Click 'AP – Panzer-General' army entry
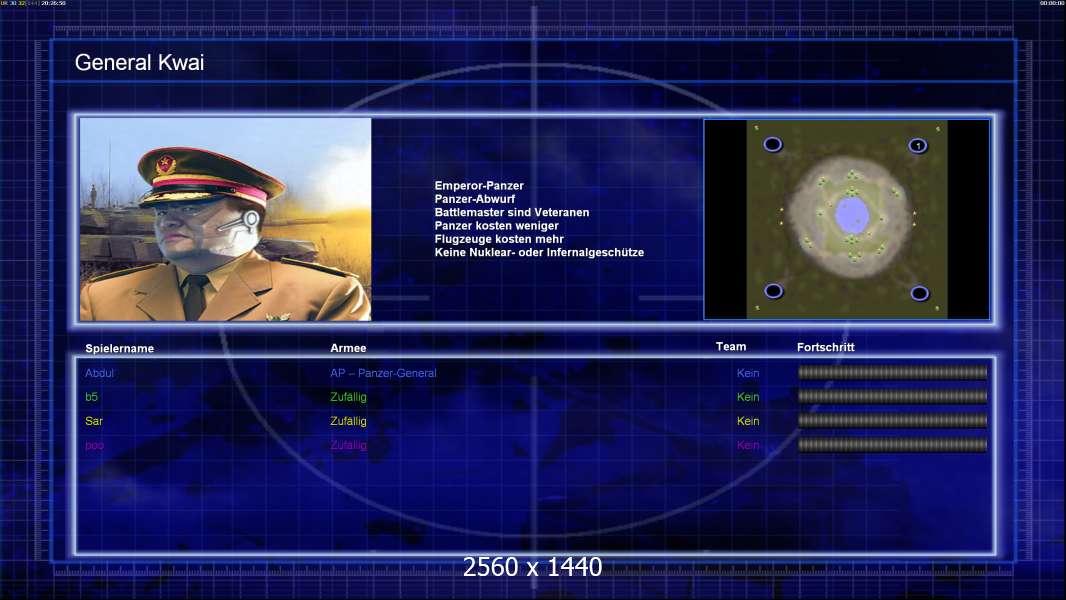Image resolution: width=1066 pixels, height=600 pixels. (383, 373)
